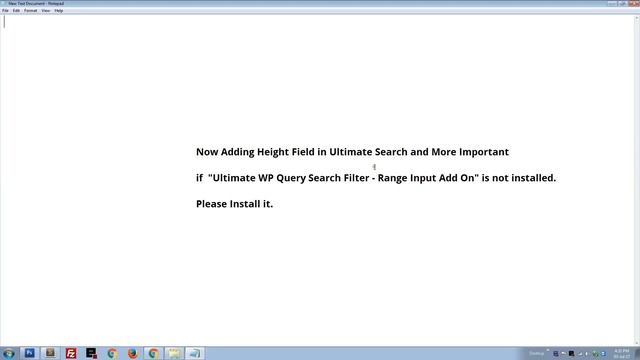Click the Notepad vertical scrollbar
Image resolution: width=640 pixels, height=360 pixels.
(637, 180)
